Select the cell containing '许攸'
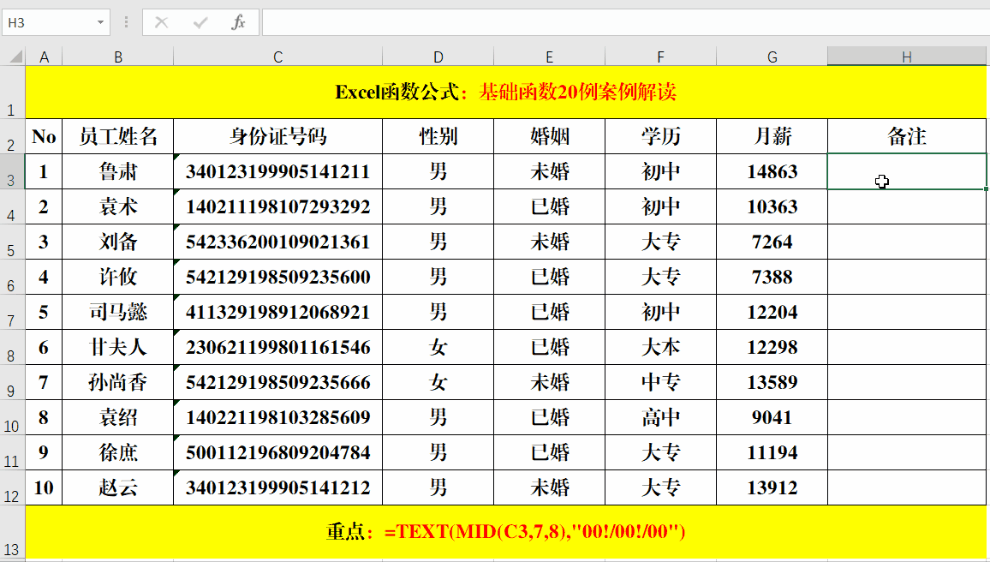The width and height of the screenshot is (990, 562). click(118, 277)
